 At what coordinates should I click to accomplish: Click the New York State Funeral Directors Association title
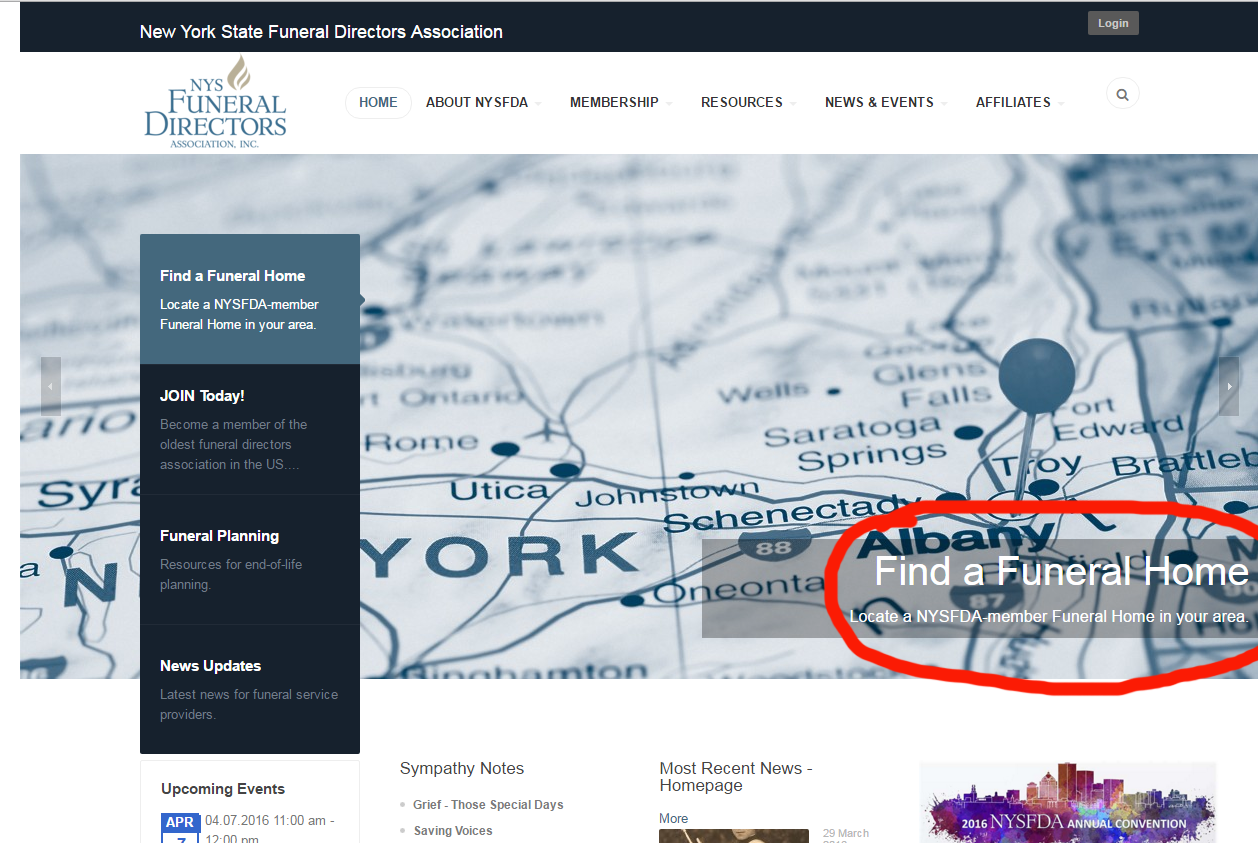(x=321, y=32)
